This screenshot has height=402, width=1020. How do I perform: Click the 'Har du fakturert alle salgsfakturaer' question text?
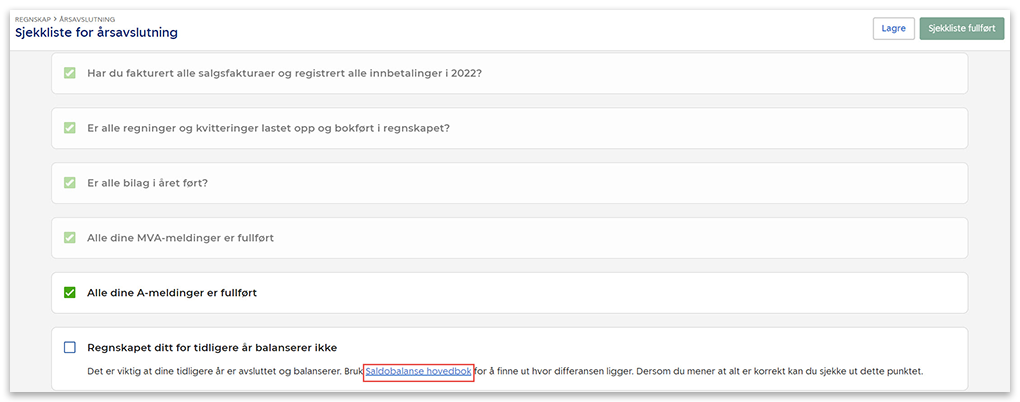285,73
